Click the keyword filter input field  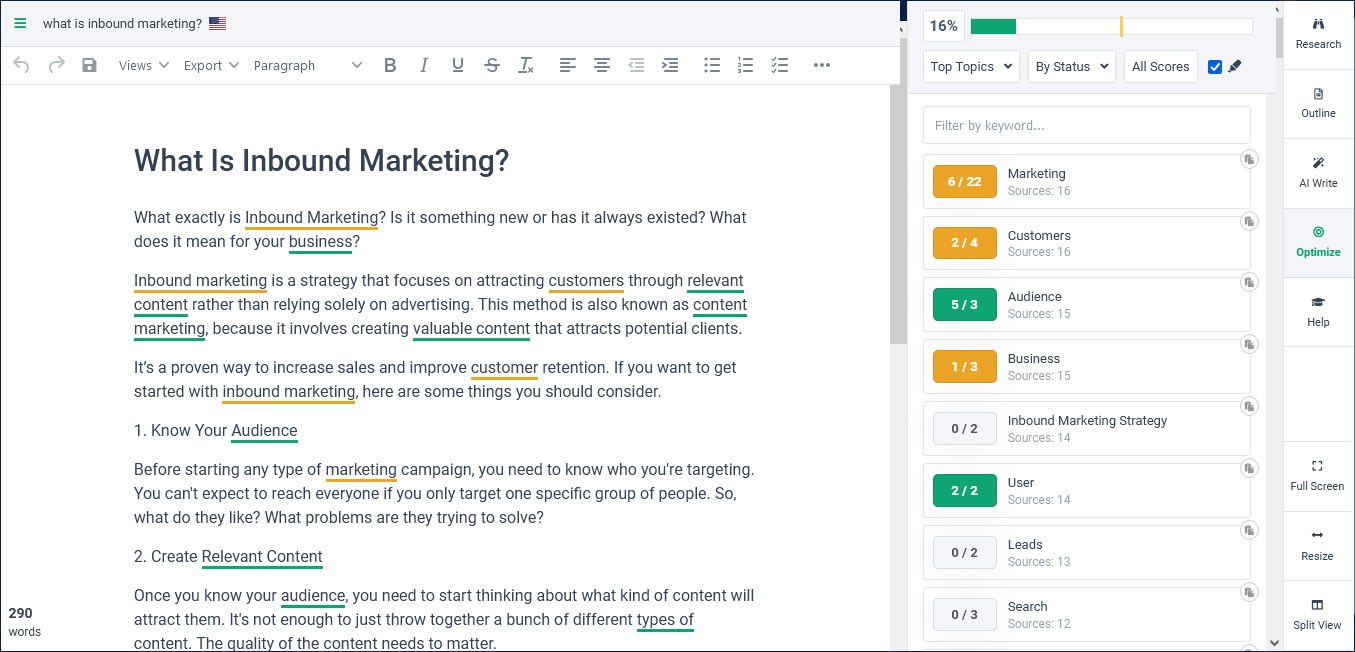pos(1086,125)
